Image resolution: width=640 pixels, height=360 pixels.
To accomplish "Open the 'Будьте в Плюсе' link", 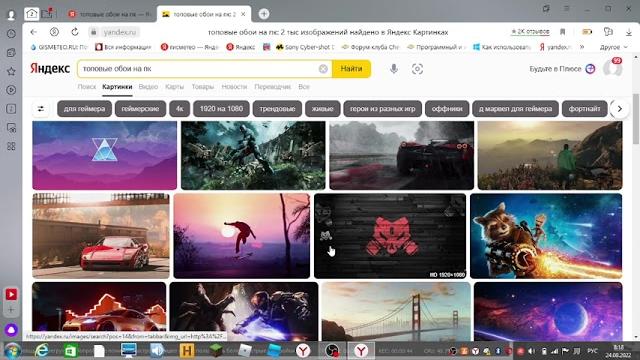I will pyautogui.click(x=562, y=69).
